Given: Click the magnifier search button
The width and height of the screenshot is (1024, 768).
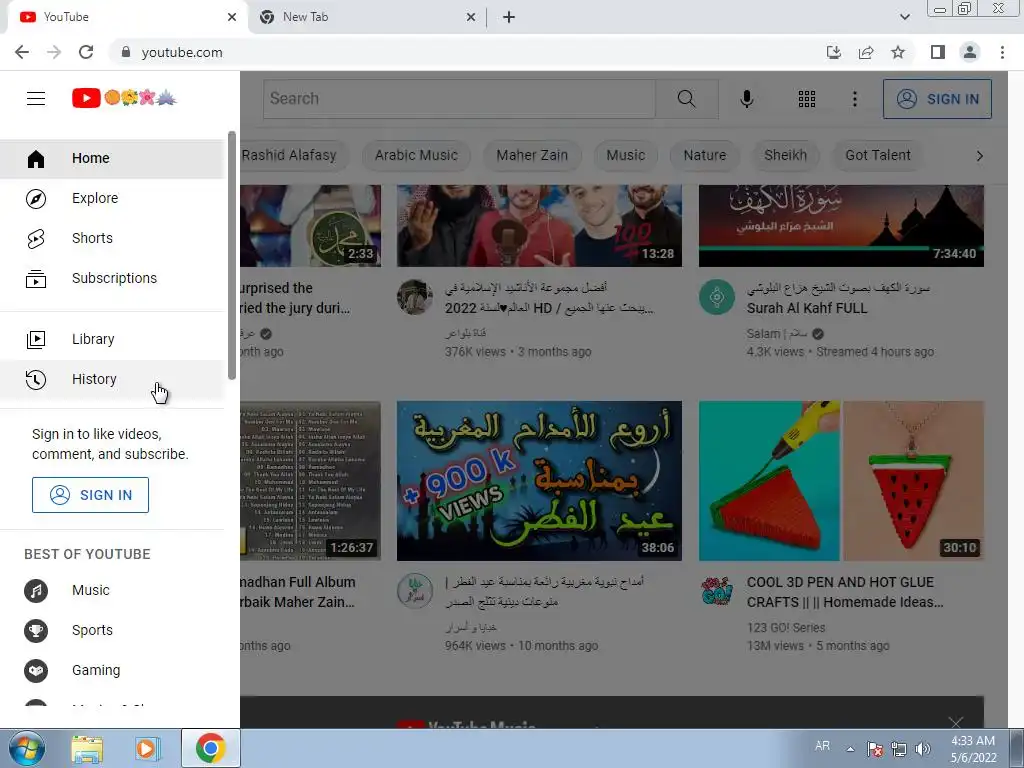Looking at the screenshot, I should (686, 99).
